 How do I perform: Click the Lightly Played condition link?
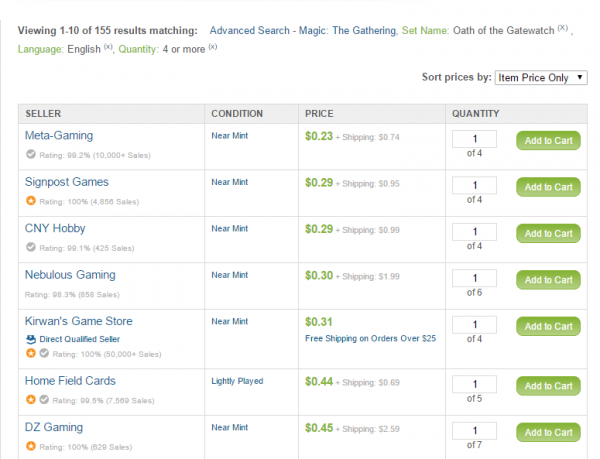pos(238,381)
